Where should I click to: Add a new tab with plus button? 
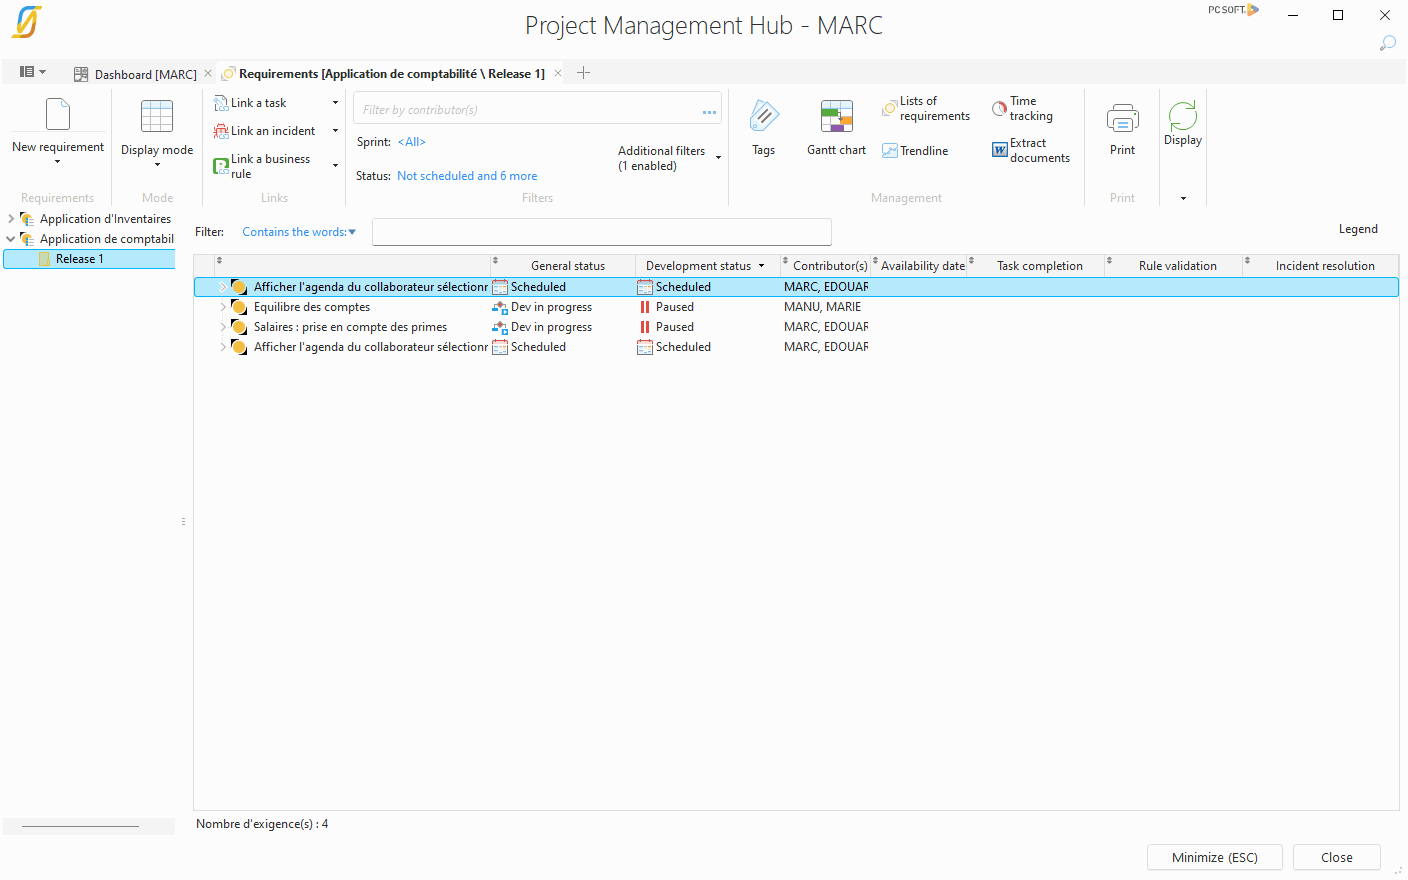[x=584, y=72]
